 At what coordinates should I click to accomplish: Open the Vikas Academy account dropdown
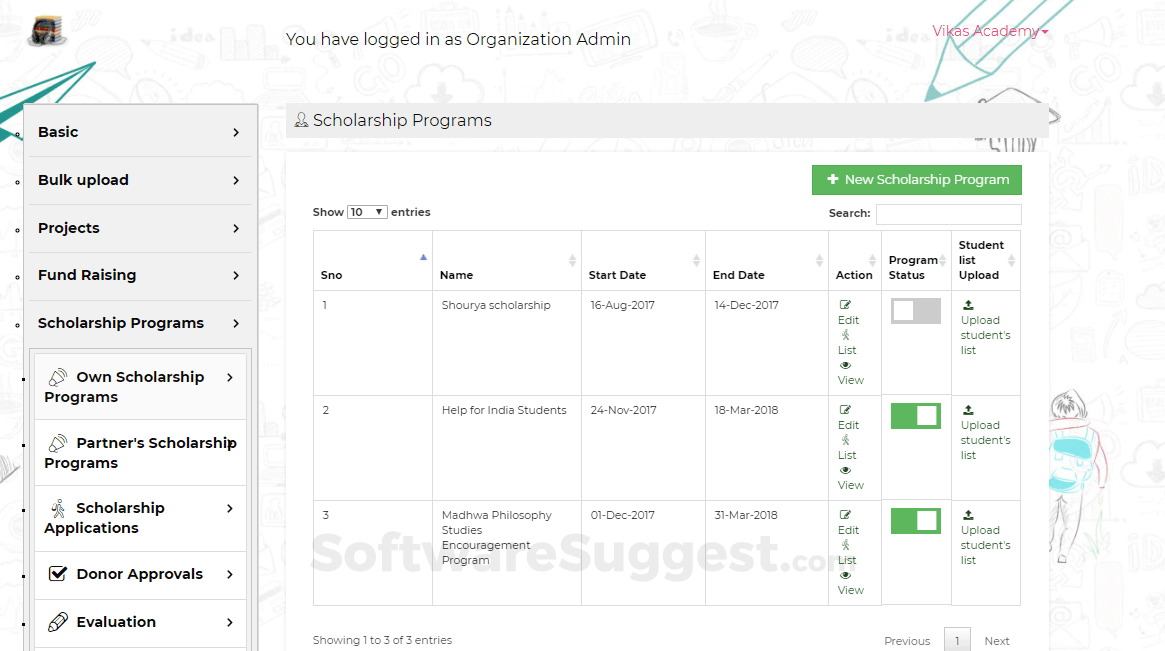click(x=990, y=31)
